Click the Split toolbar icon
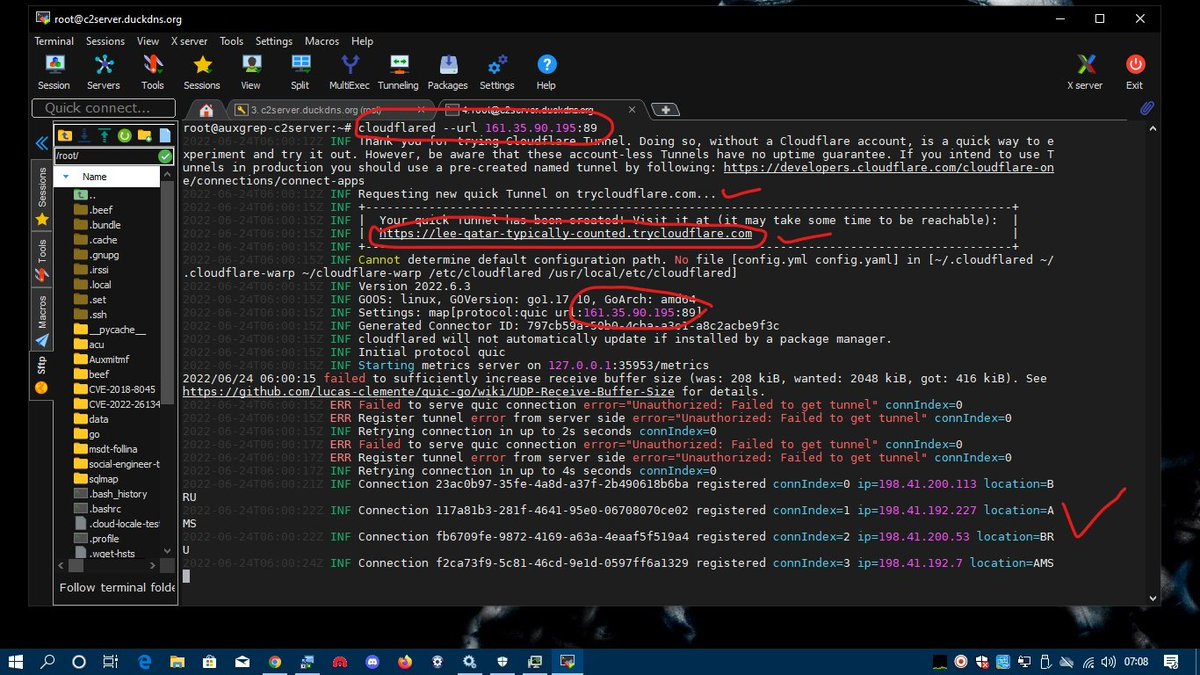The width and height of the screenshot is (1200, 675). coord(300,72)
